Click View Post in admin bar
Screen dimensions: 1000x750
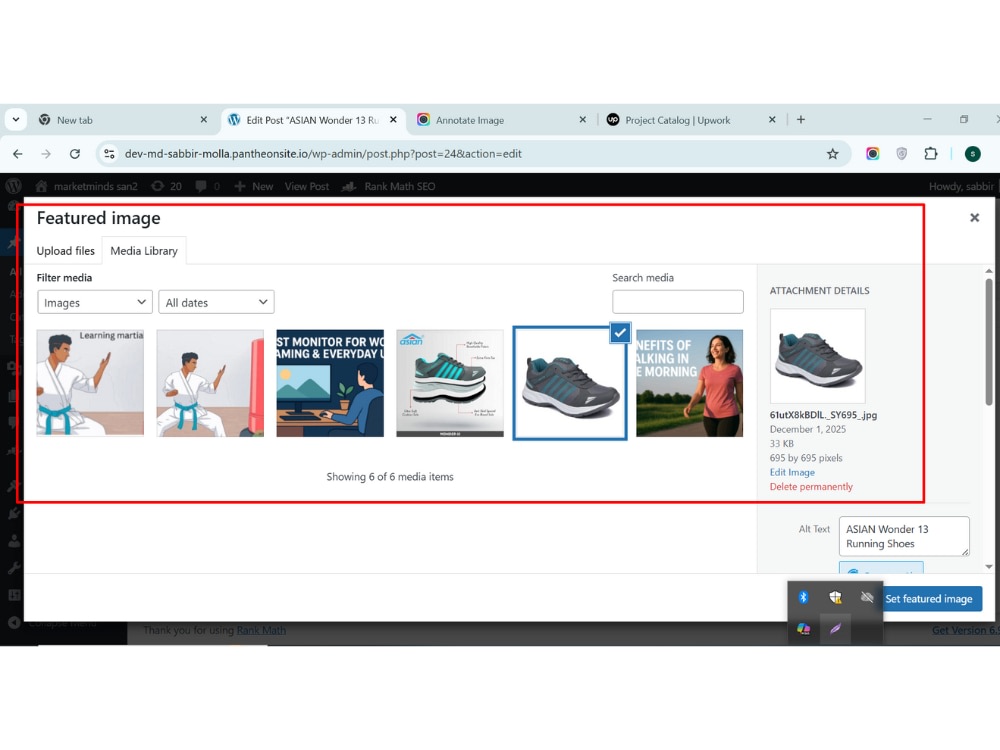click(x=307, y=186)
